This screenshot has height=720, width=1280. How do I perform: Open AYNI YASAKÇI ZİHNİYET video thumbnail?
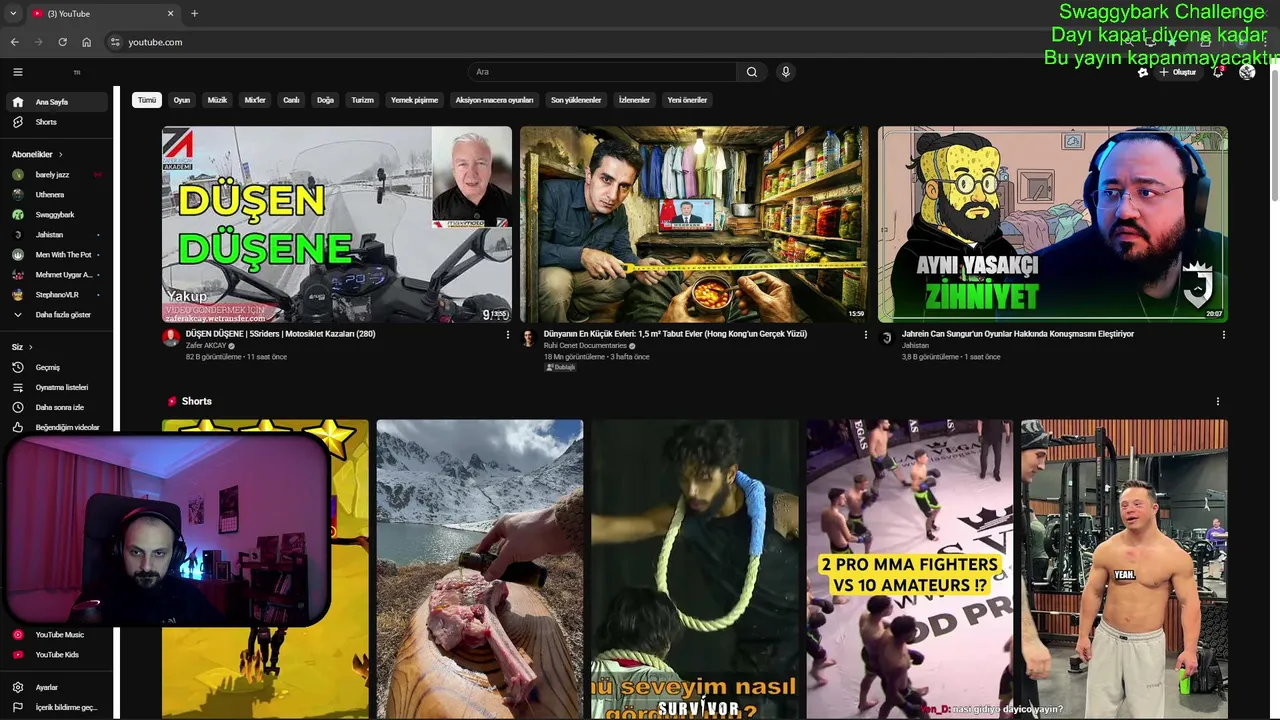tap(1052, 224)
